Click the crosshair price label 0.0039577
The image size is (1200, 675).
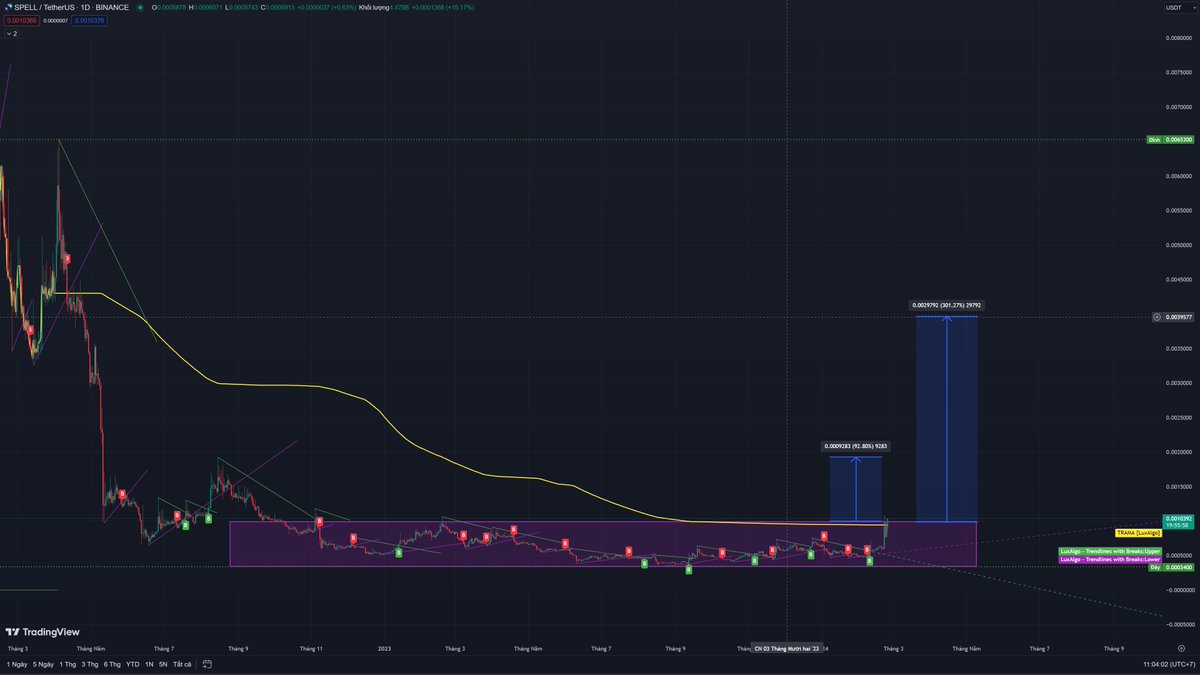pos(1178,317)
